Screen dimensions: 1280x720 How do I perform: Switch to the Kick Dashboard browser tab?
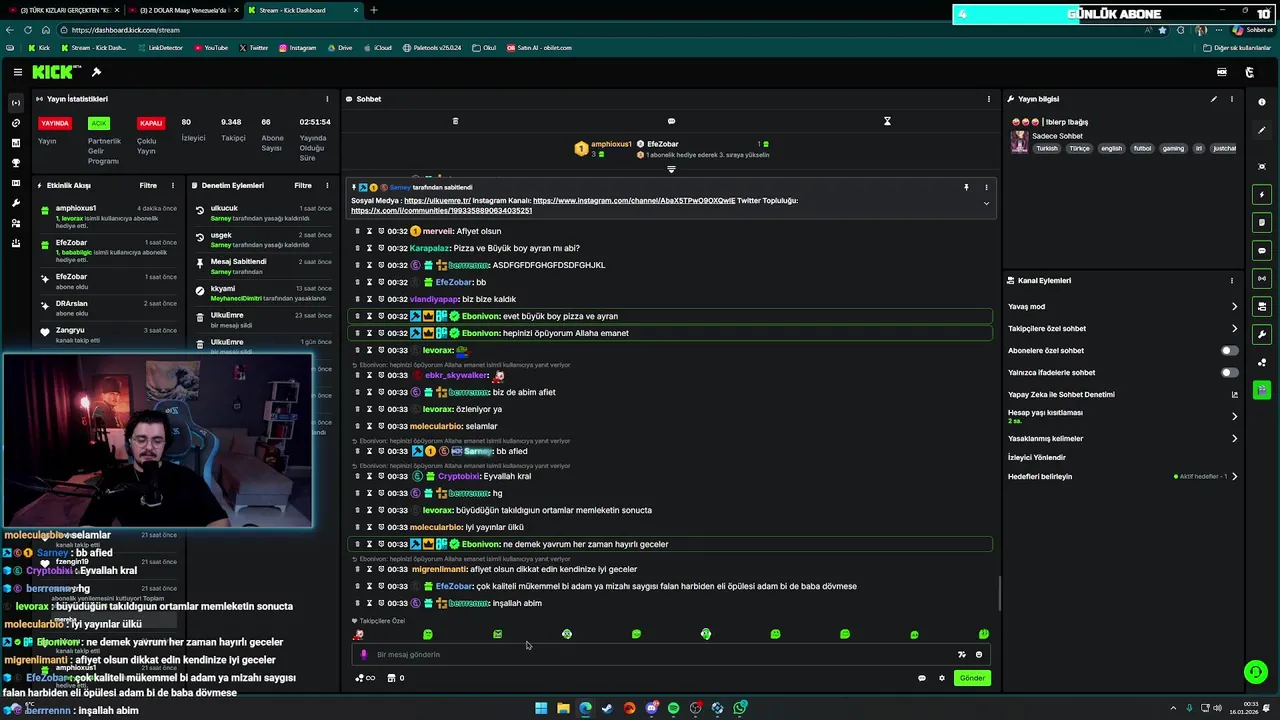click(x=303, y=10)
